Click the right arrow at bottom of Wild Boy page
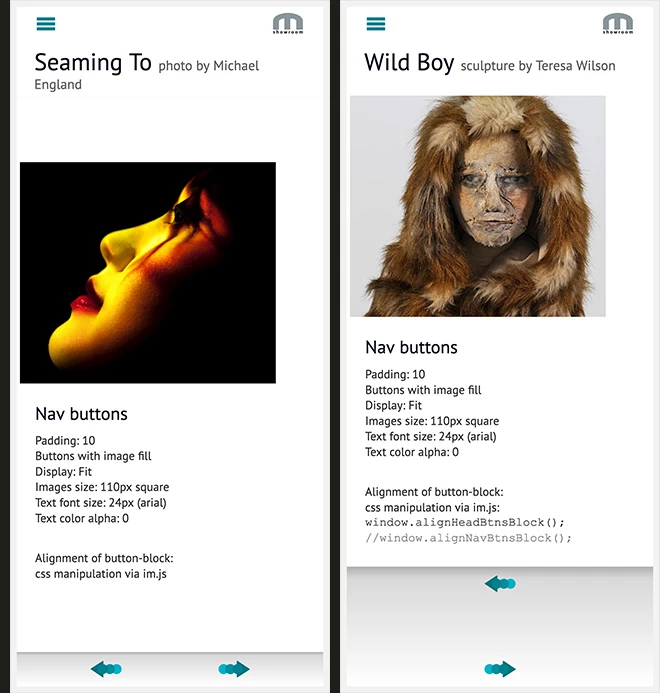Image resolution: width=660 pixels, height=693 pixels. (x=500, y=669)
